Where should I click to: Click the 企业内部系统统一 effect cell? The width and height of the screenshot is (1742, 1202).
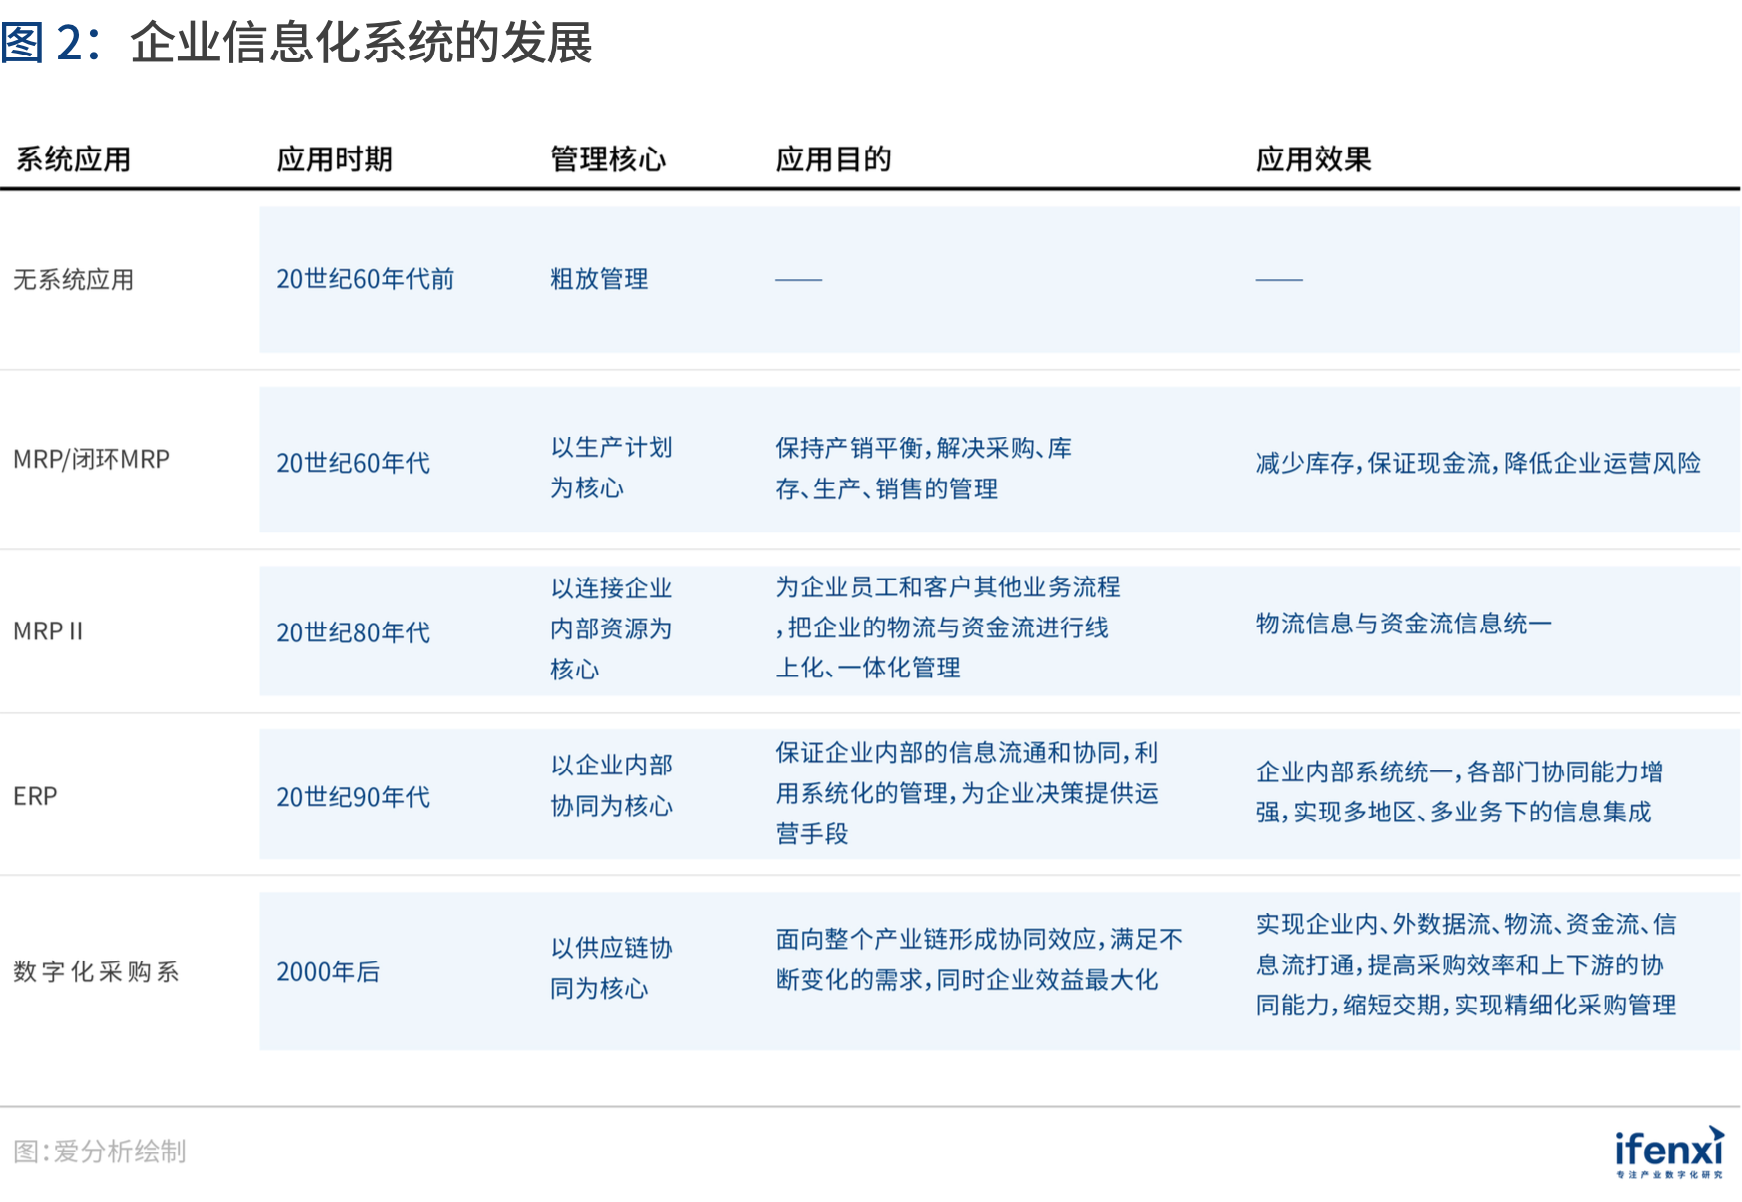(1459, 791)
